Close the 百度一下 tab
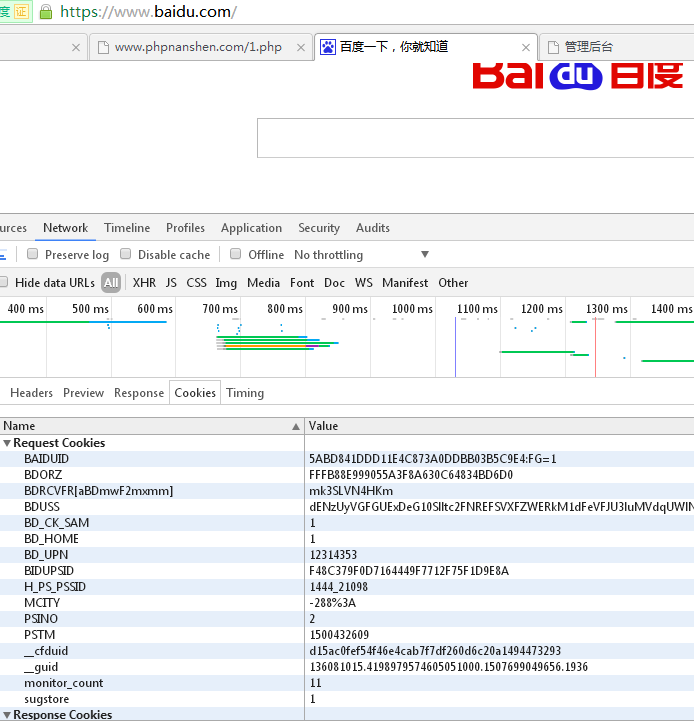 pyautogui.click(x=526, y=47)
